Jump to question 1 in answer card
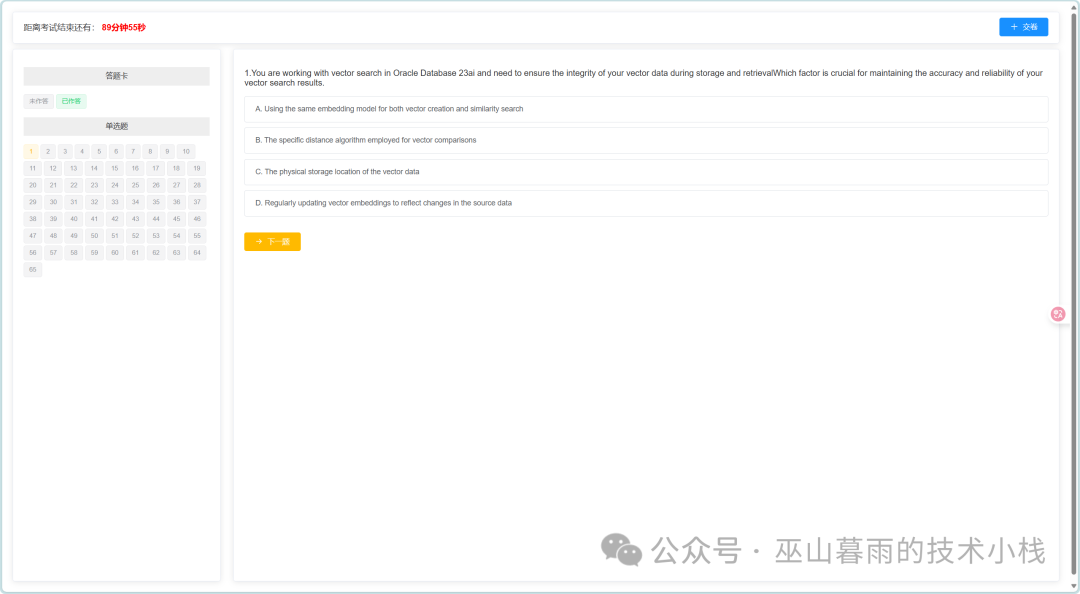Screen dimensions: 1080x594 (31, 152)
